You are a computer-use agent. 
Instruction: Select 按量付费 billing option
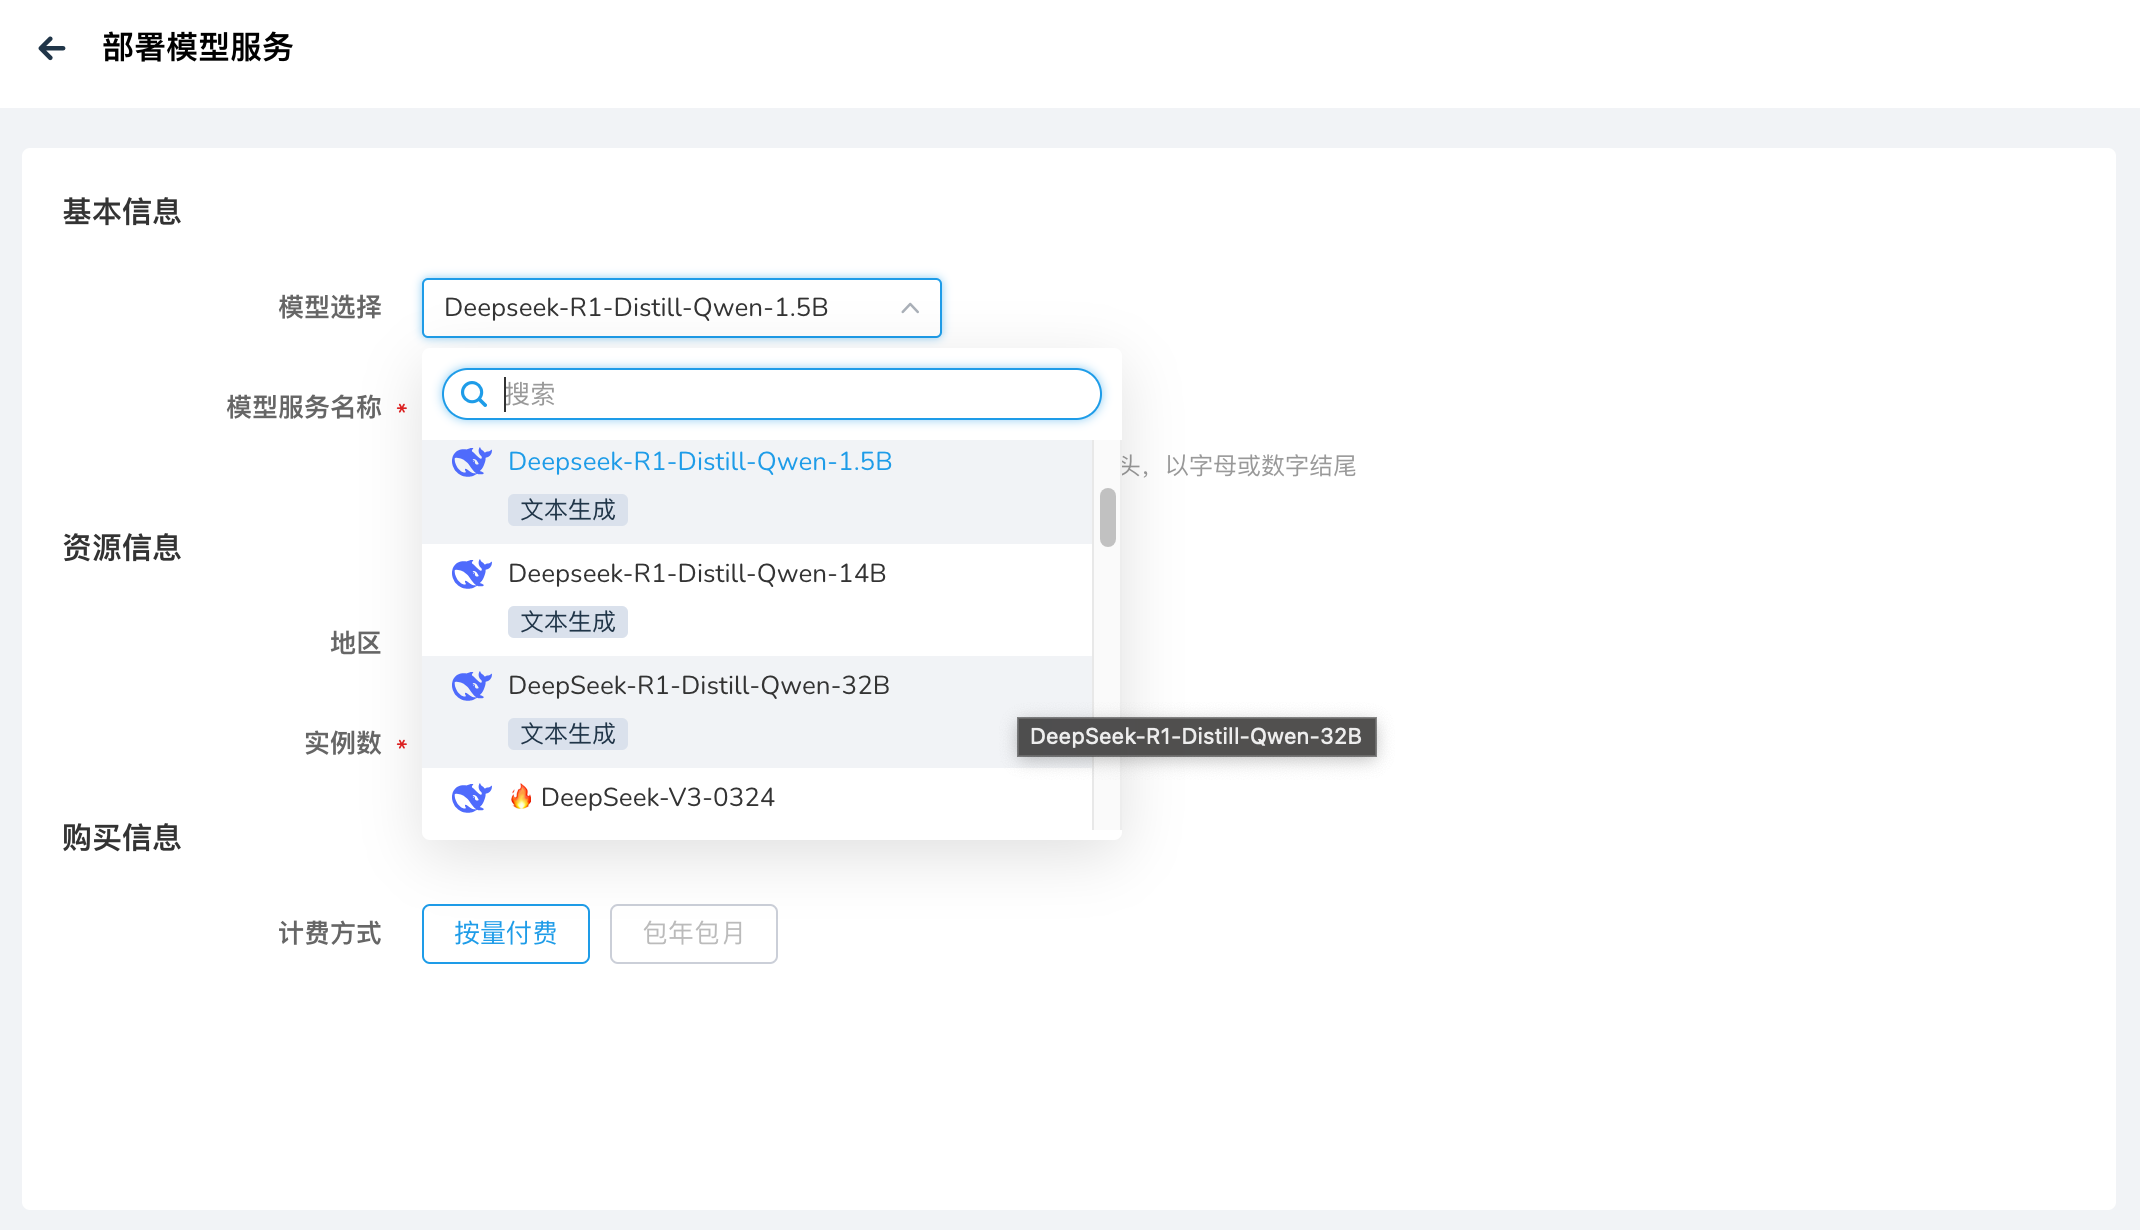(x=505, y=934)
